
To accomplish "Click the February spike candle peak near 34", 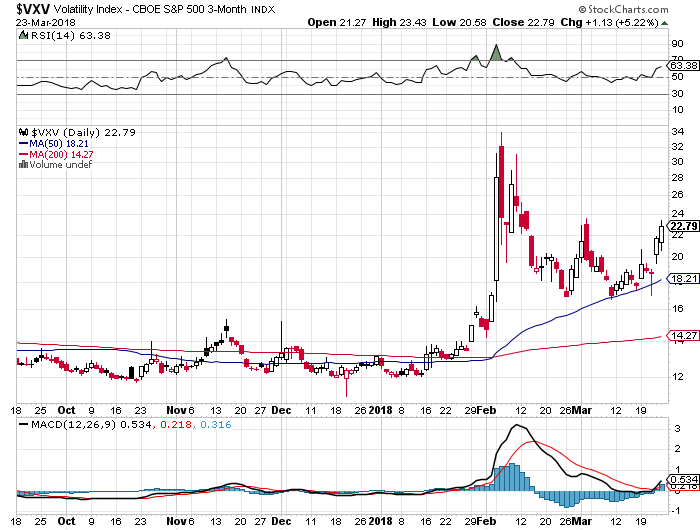I will (501, 134).
